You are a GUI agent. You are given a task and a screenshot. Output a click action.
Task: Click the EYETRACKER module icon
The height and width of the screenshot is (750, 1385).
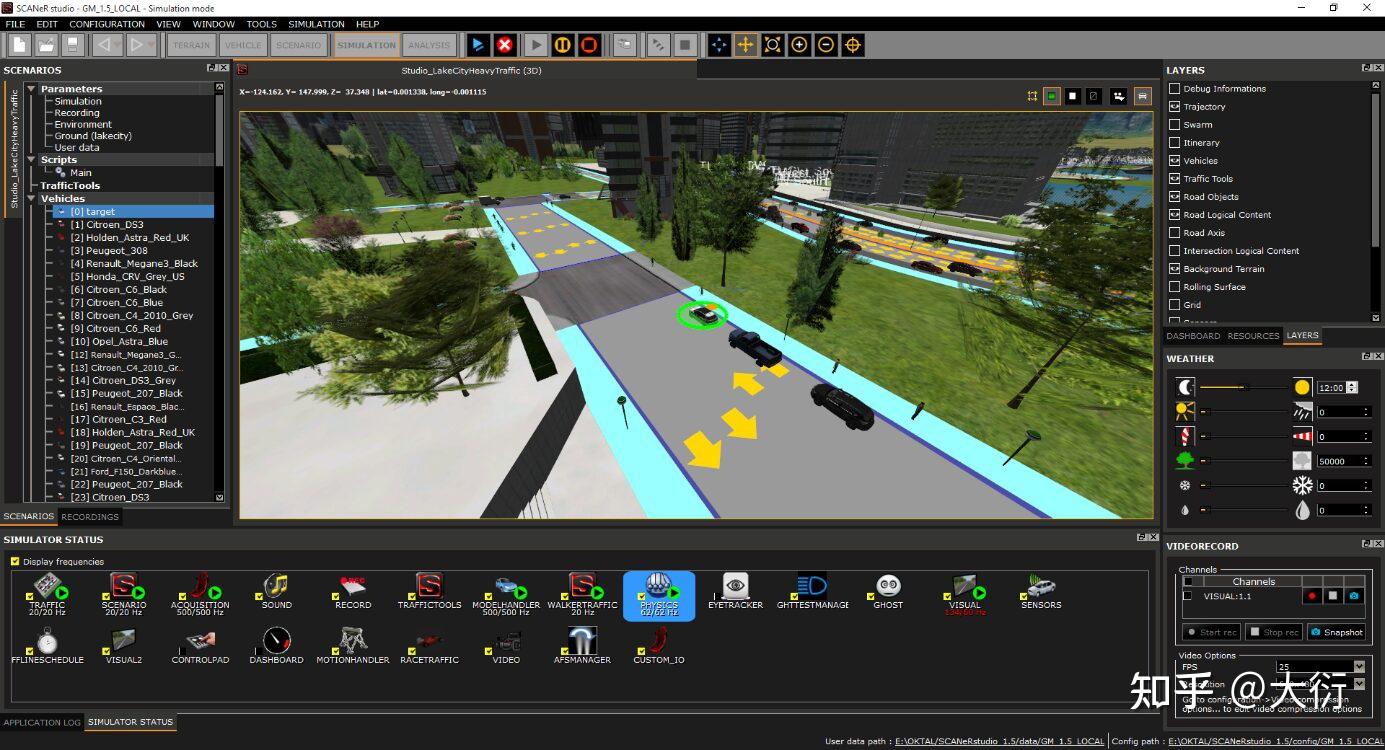[735, 592]
